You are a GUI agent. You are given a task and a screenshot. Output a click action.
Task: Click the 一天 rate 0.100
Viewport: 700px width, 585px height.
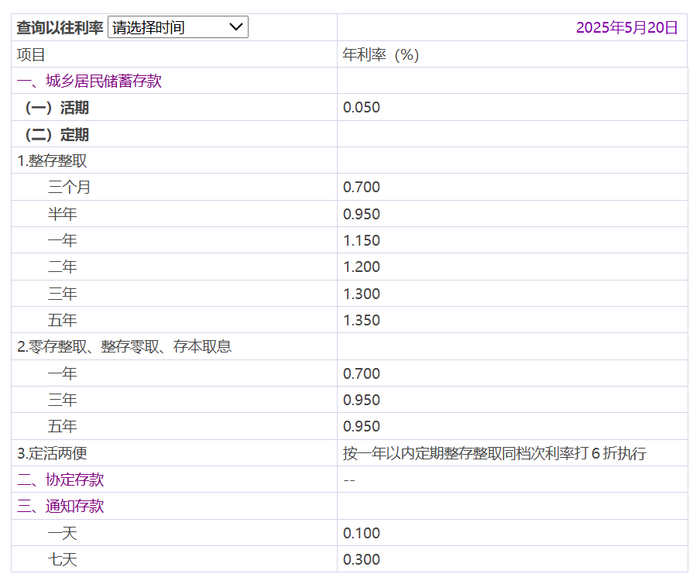tap(361, 533)
